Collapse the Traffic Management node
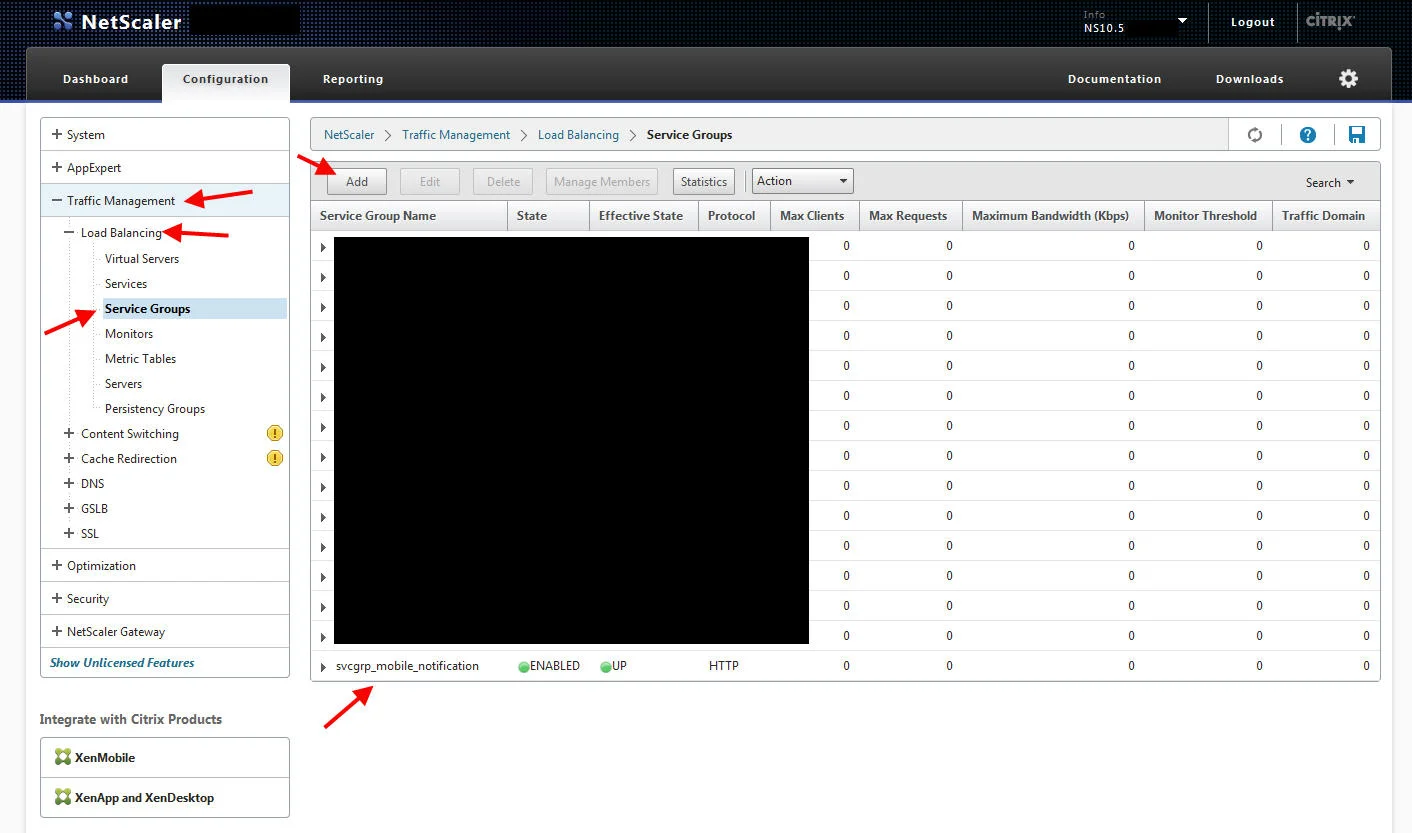Screen dimensions: 1412x833 point(57,200)
